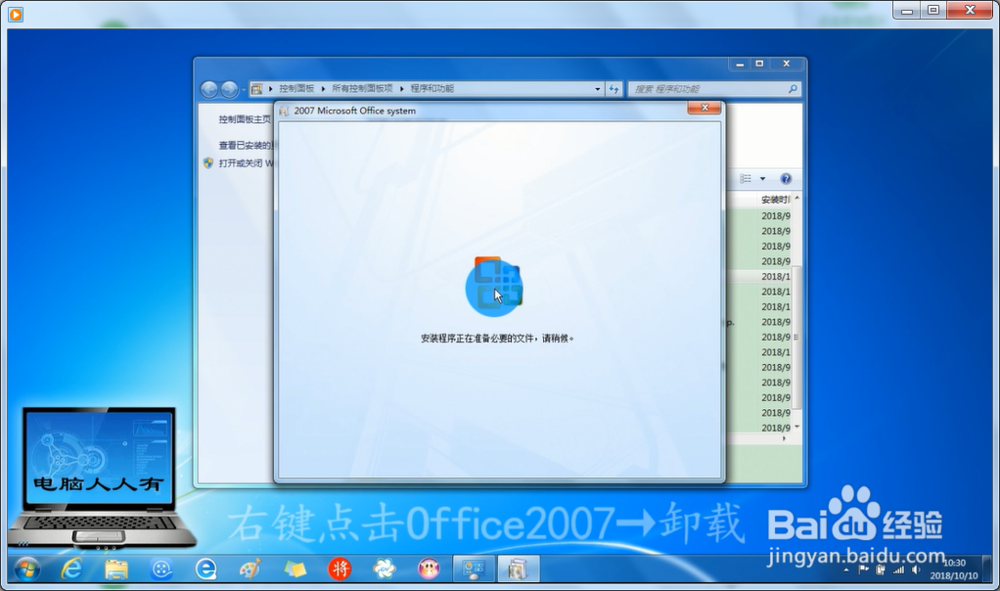Click the refresh button beside address bar
Image resolution: width=1000 pixels, height=591 pixels.
pos(614,89)
